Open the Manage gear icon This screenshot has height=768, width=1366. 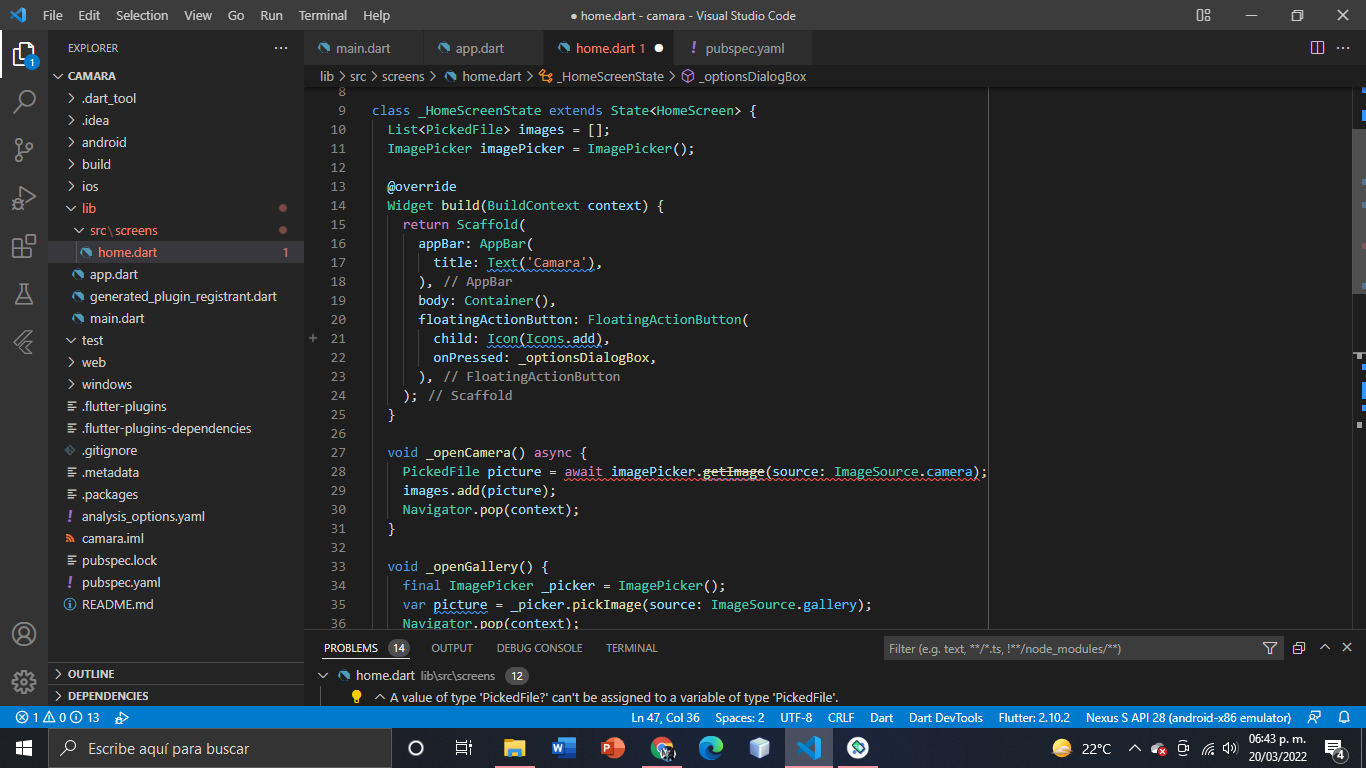(x=24, y=682)
